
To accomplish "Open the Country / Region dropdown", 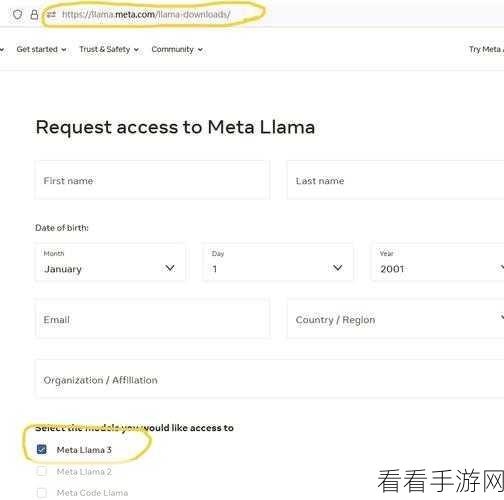I will 395,319.
